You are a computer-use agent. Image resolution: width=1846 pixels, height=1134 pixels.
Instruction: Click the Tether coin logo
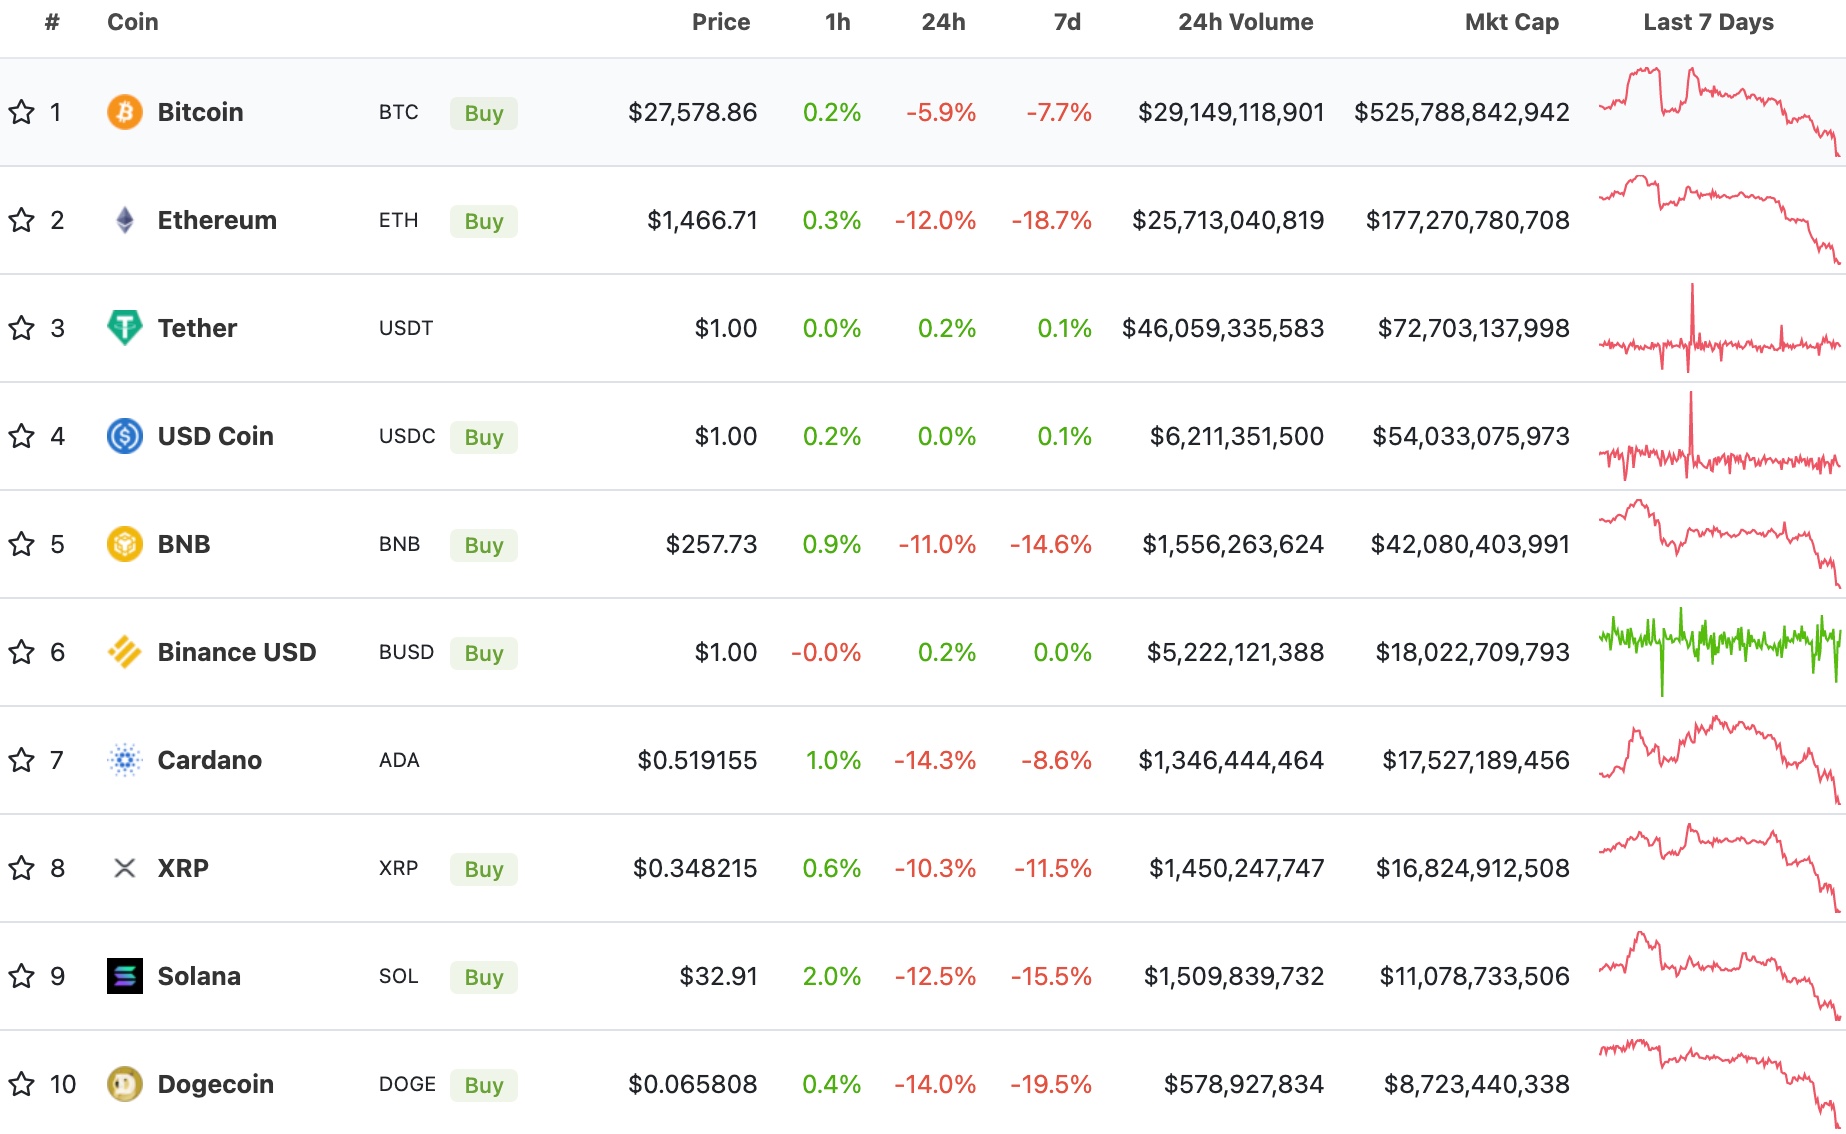pos(123,328)
